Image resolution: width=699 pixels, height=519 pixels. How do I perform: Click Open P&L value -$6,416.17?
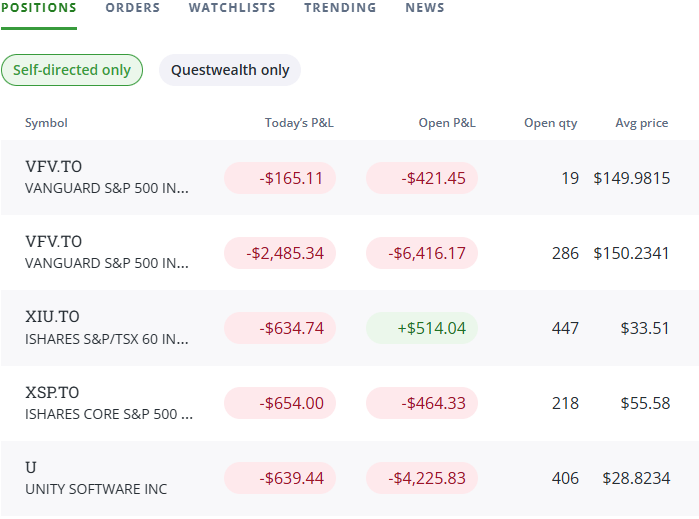click(422, 253)
